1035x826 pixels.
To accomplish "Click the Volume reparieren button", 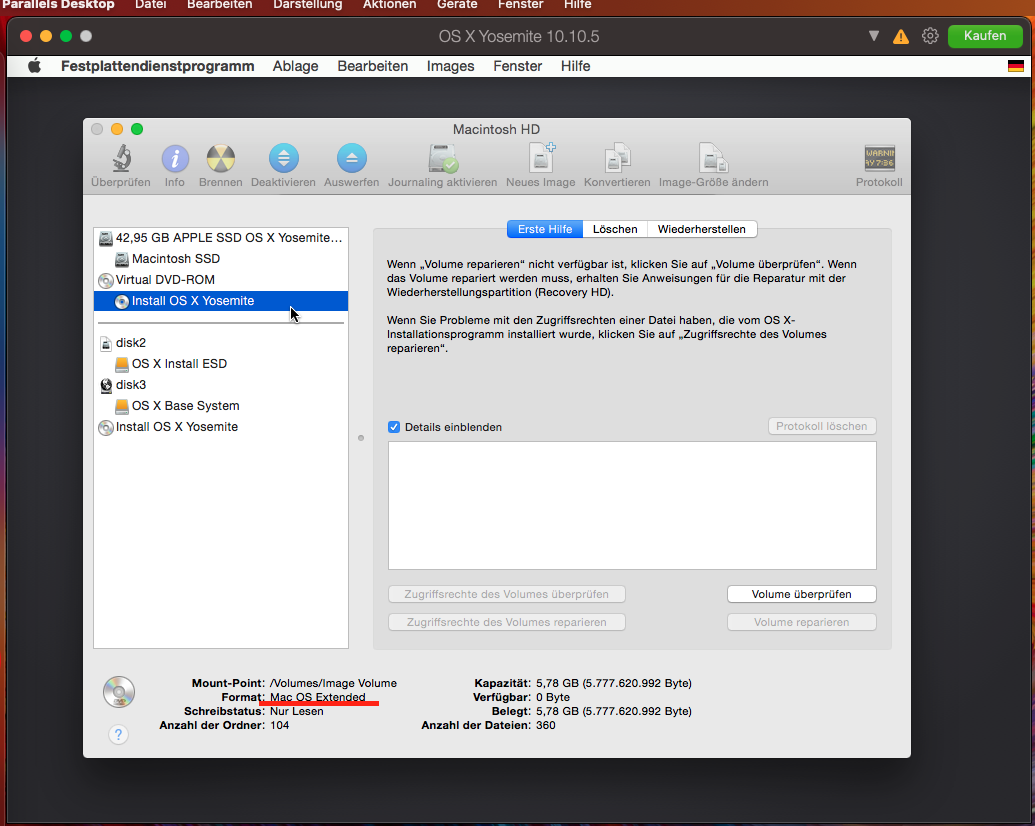I will click(x=801, y=622).
